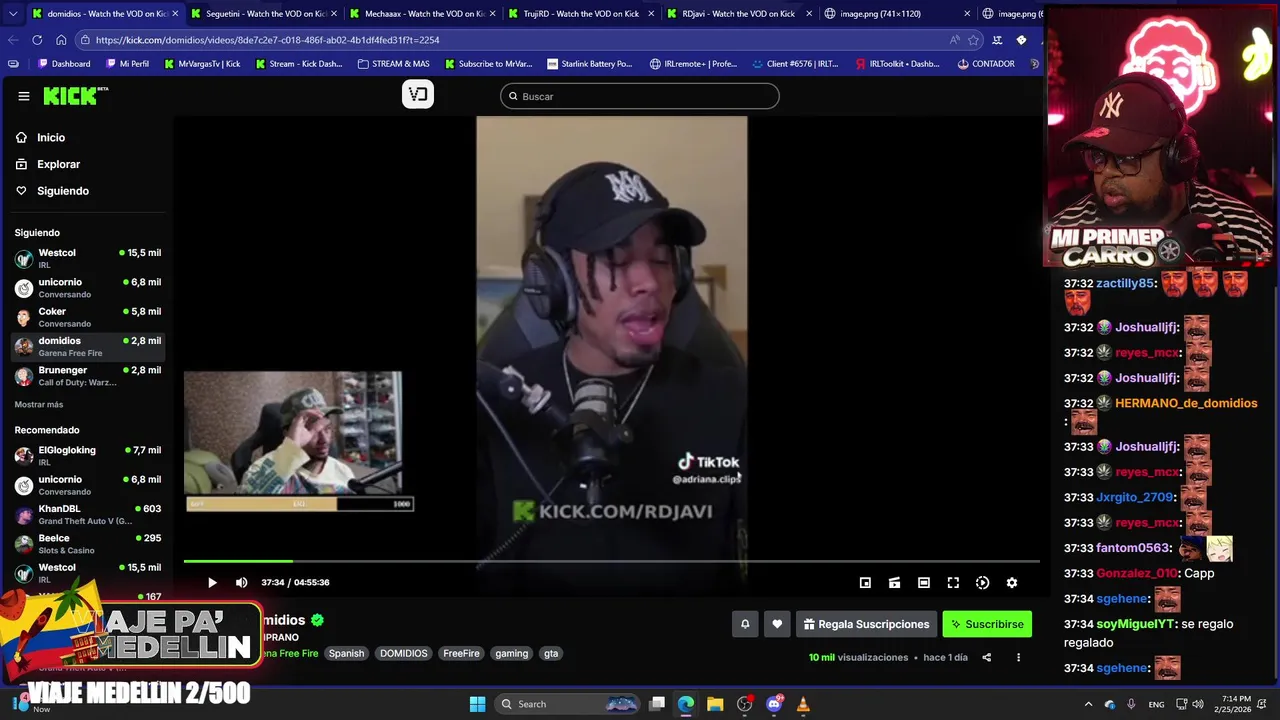Show hidden system tray icons
Screen dimensions: 1280x720
[1089, 704]
